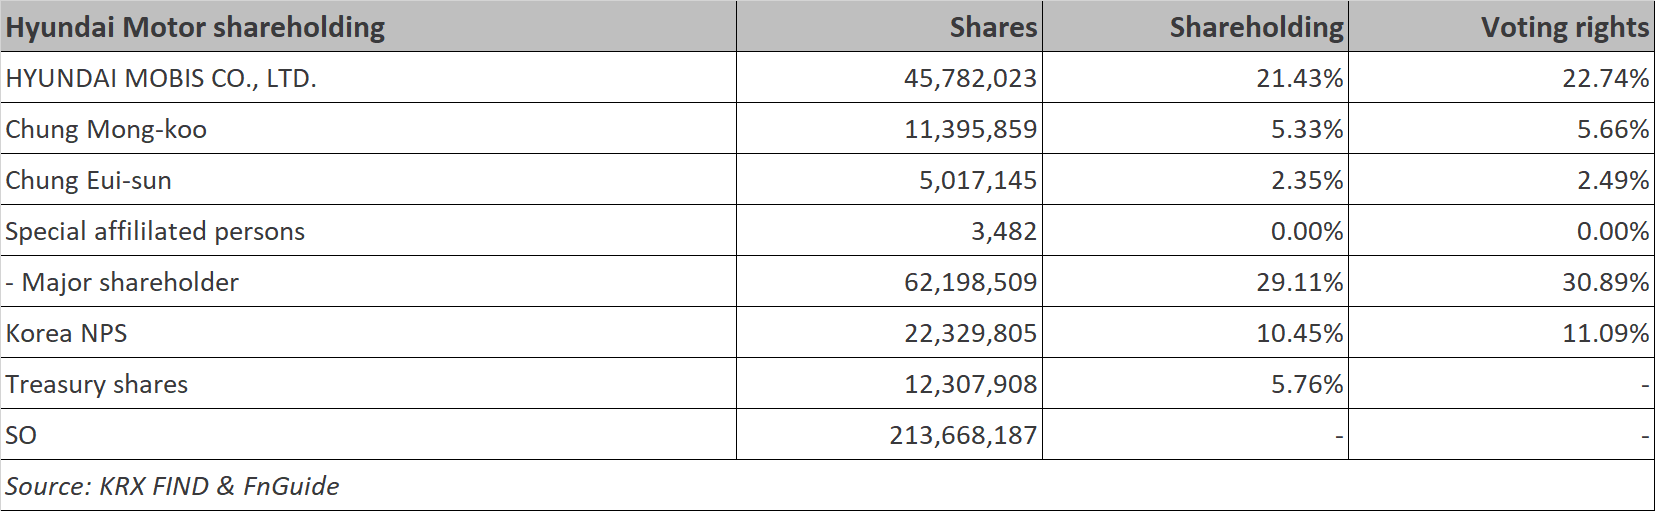Select the 30.89% voting rights cell
This screenshot has height=511, width=1655.
point(1605,282)
